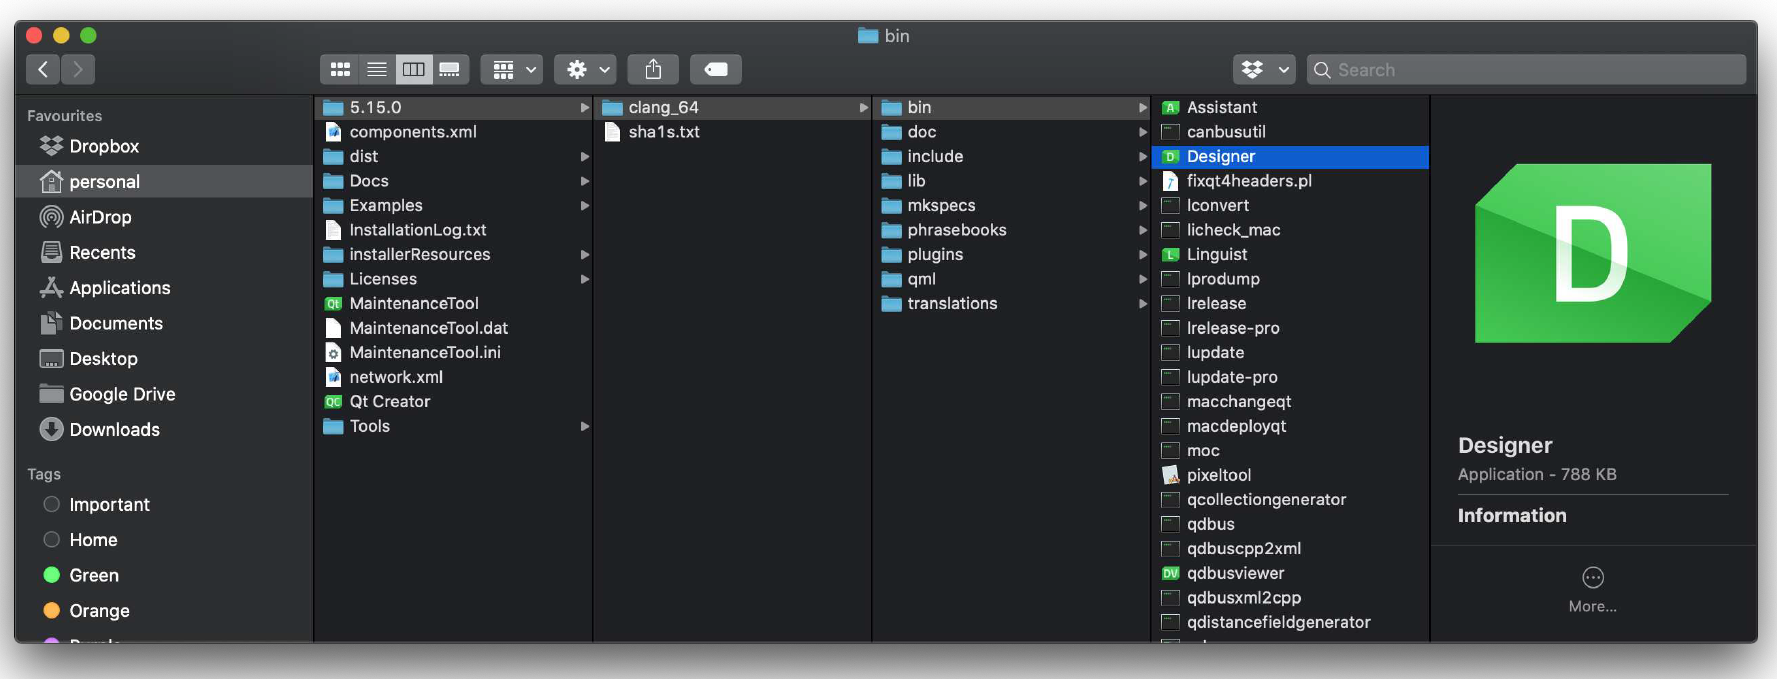Go forward with the forward arrow
The height and width of the screenshot is (679, 1777).
tap(78, 69)
